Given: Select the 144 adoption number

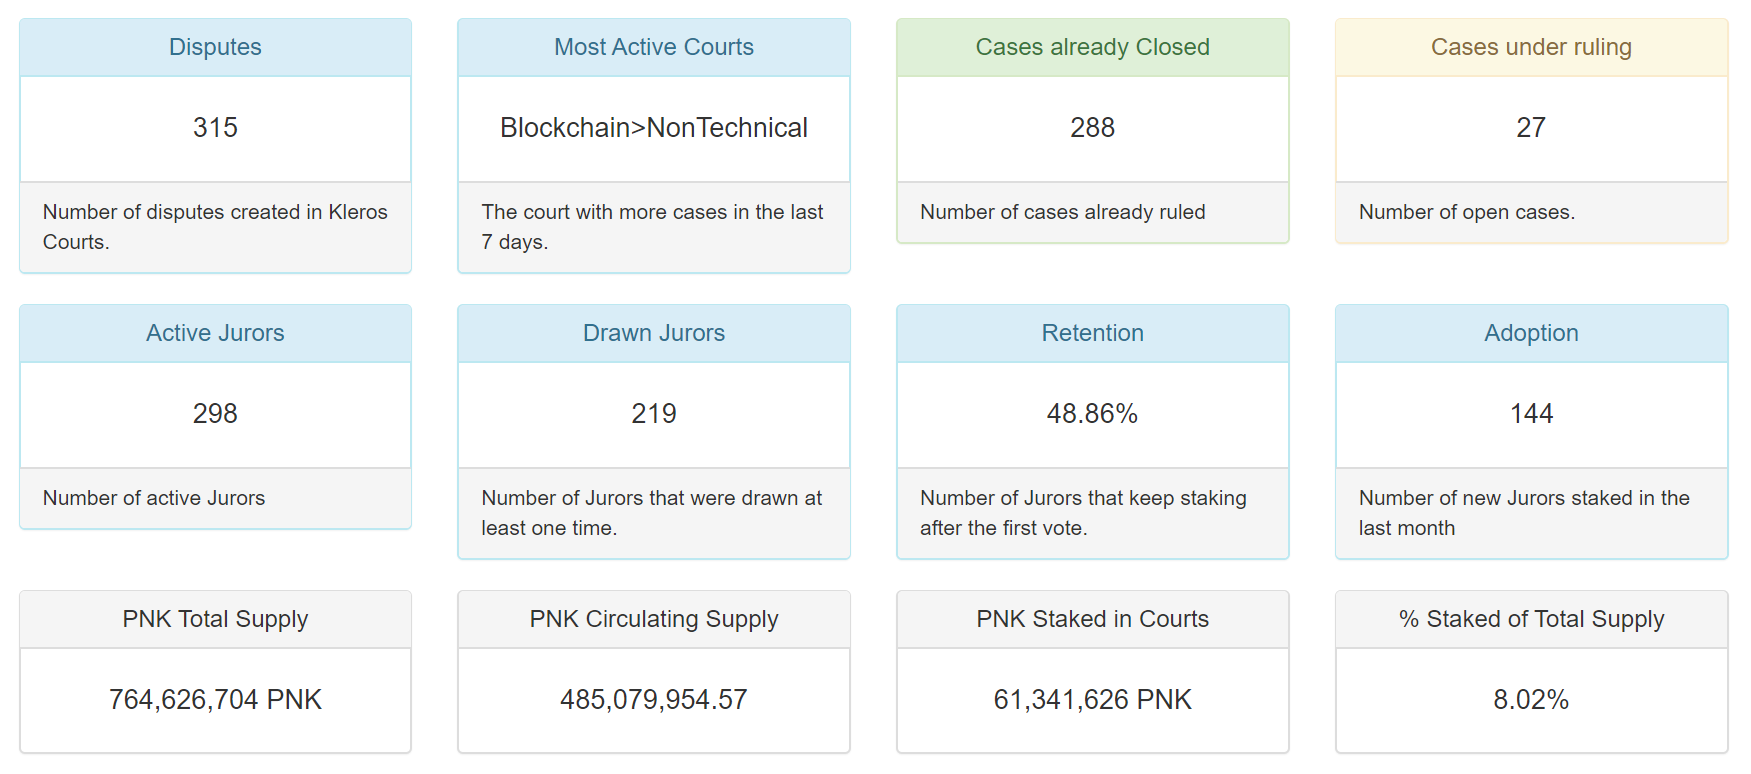Looking at the screenshot, I should tap(1532, 414).
